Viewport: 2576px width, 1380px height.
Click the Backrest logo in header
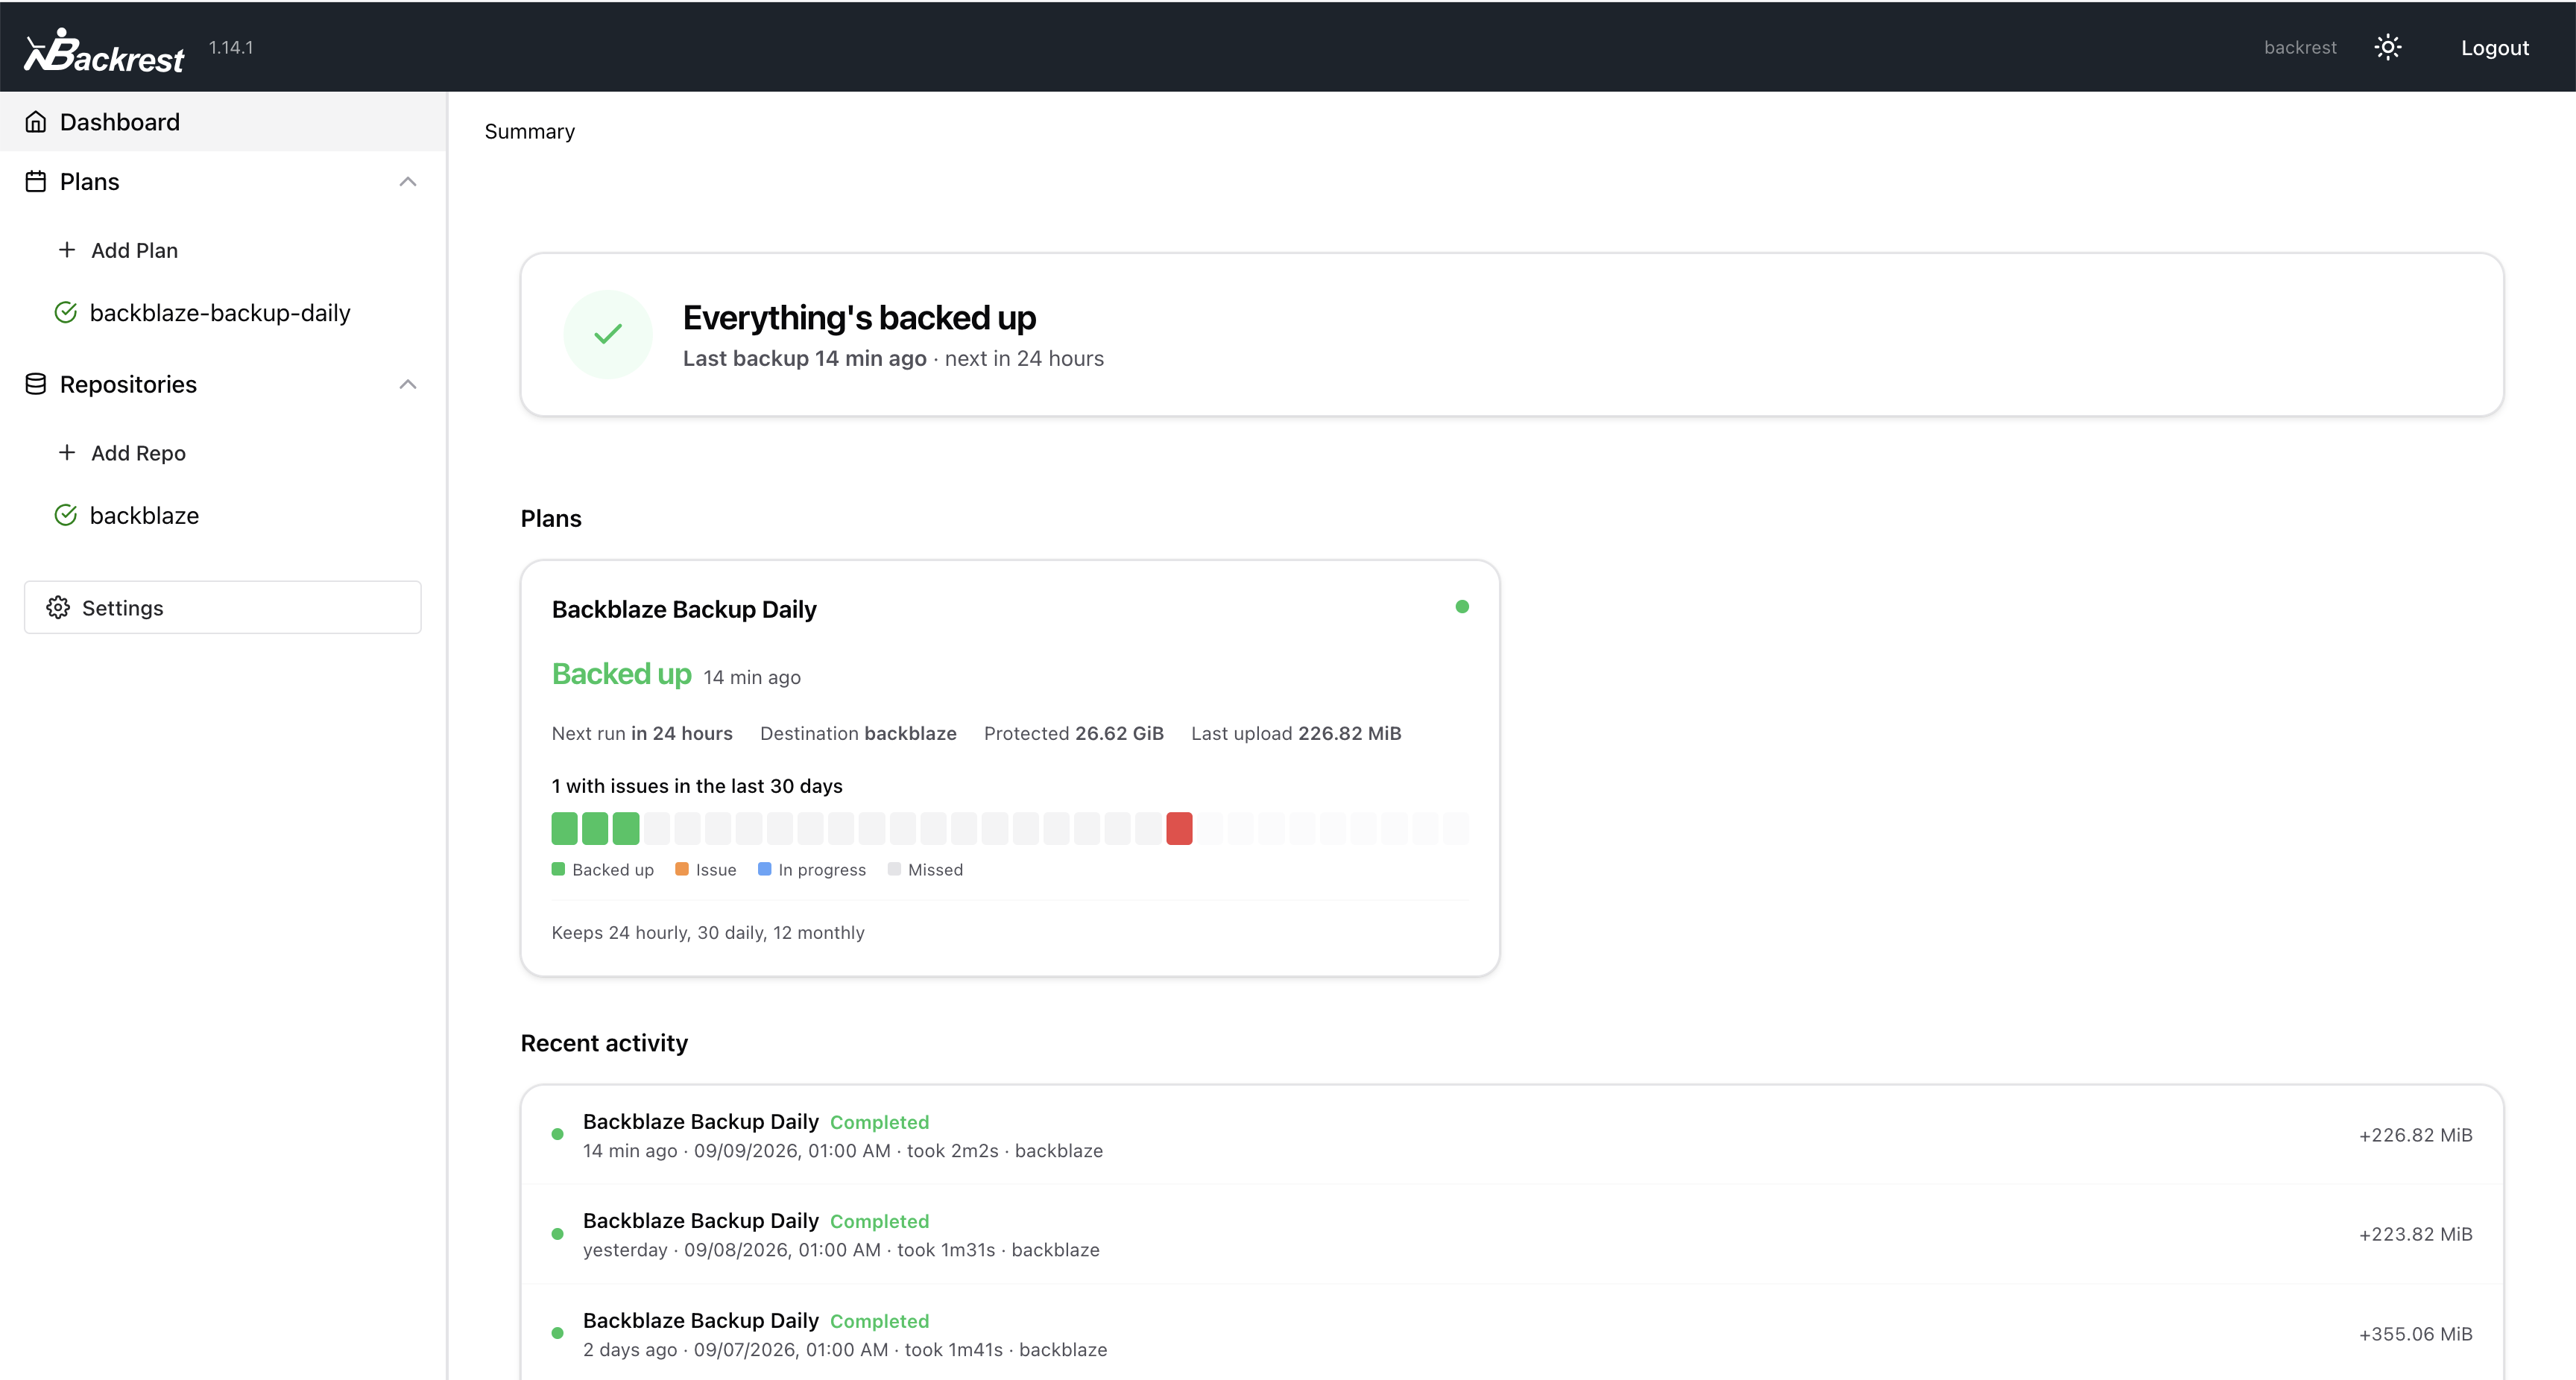click(104, 49)
